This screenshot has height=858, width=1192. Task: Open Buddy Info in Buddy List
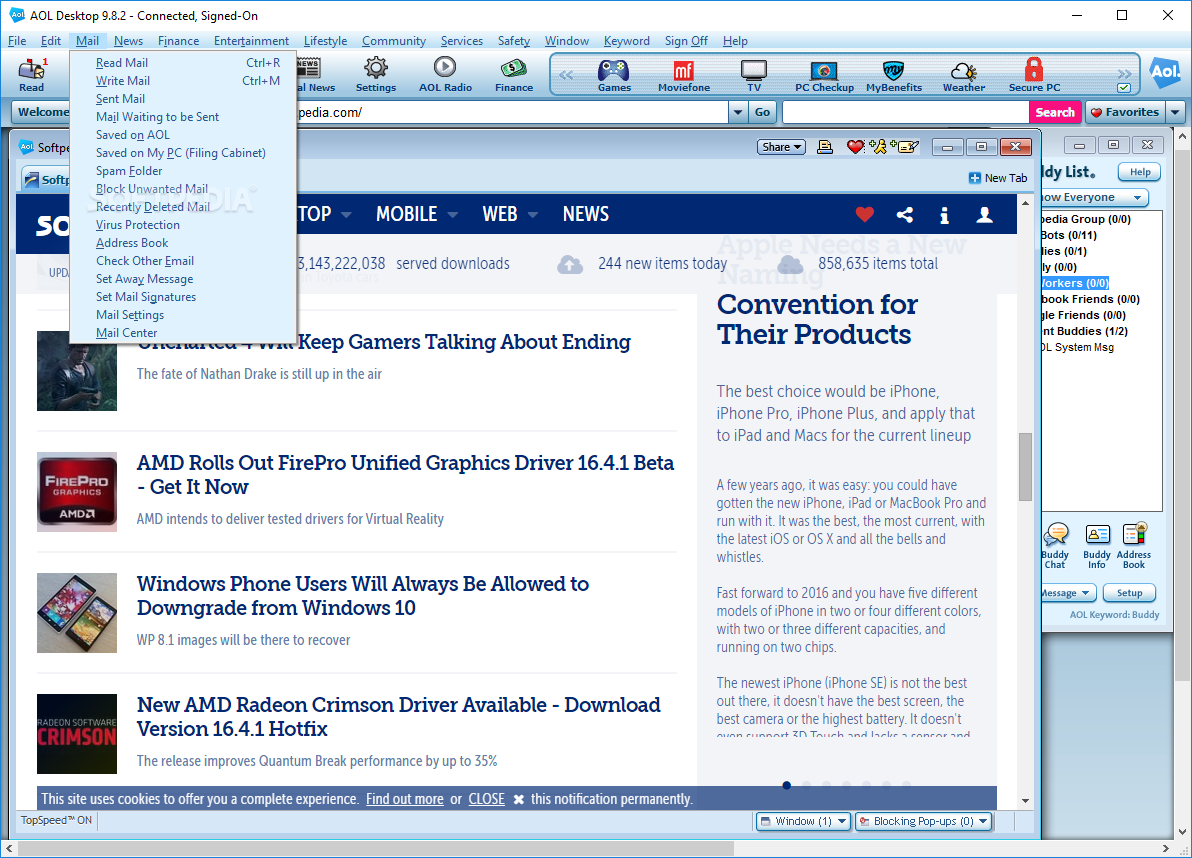click(1097, 546)
